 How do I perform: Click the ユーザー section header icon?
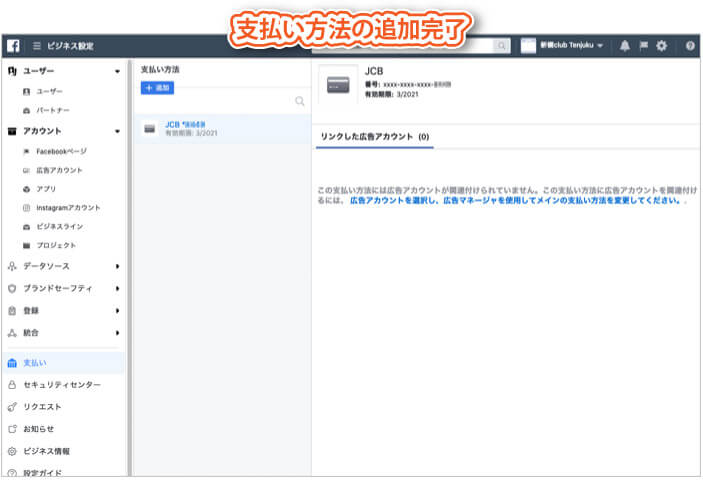(x=12, y=71)
